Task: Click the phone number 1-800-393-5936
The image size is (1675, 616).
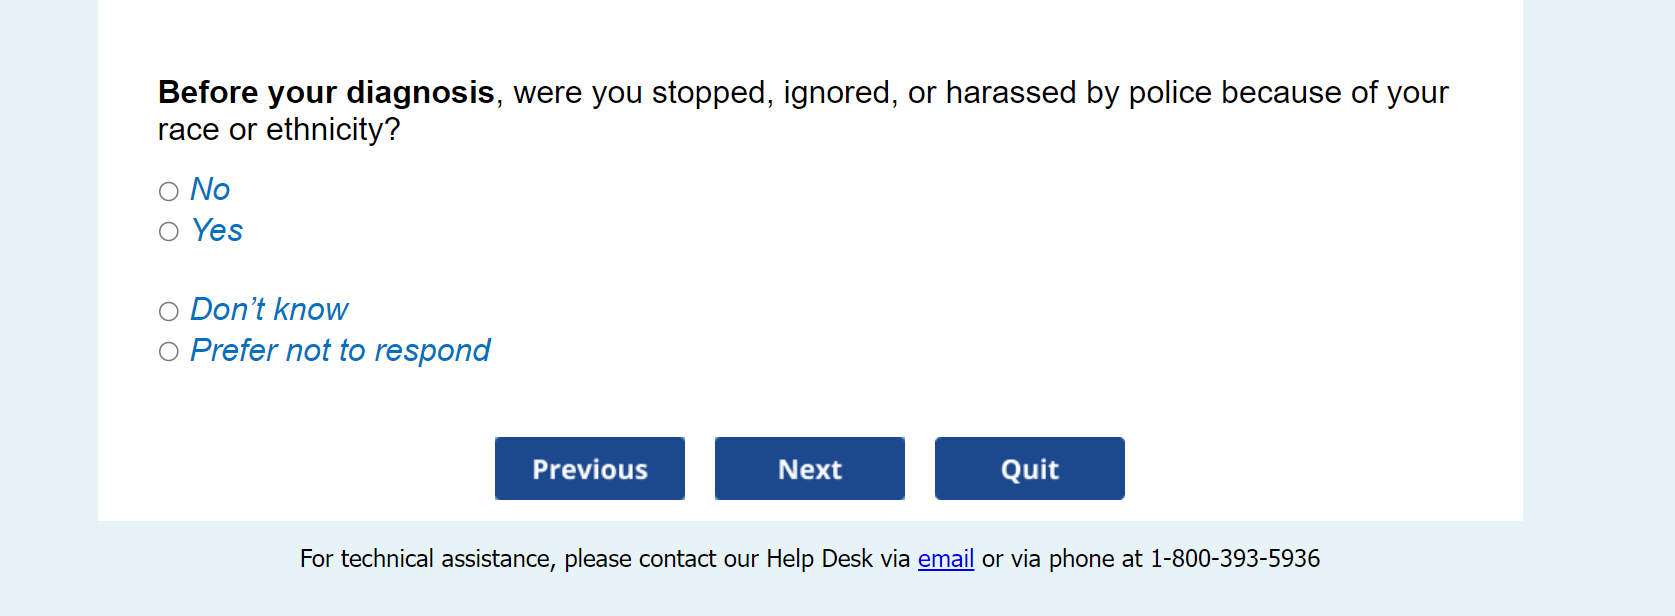Action: (1235, 559)
